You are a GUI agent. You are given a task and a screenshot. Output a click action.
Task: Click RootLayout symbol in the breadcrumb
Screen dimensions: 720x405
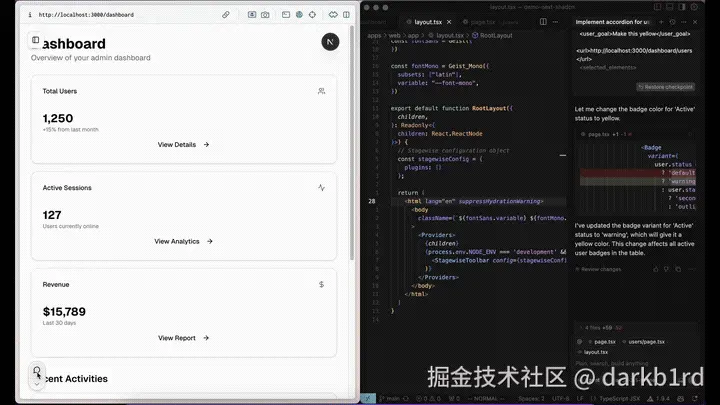496,35
